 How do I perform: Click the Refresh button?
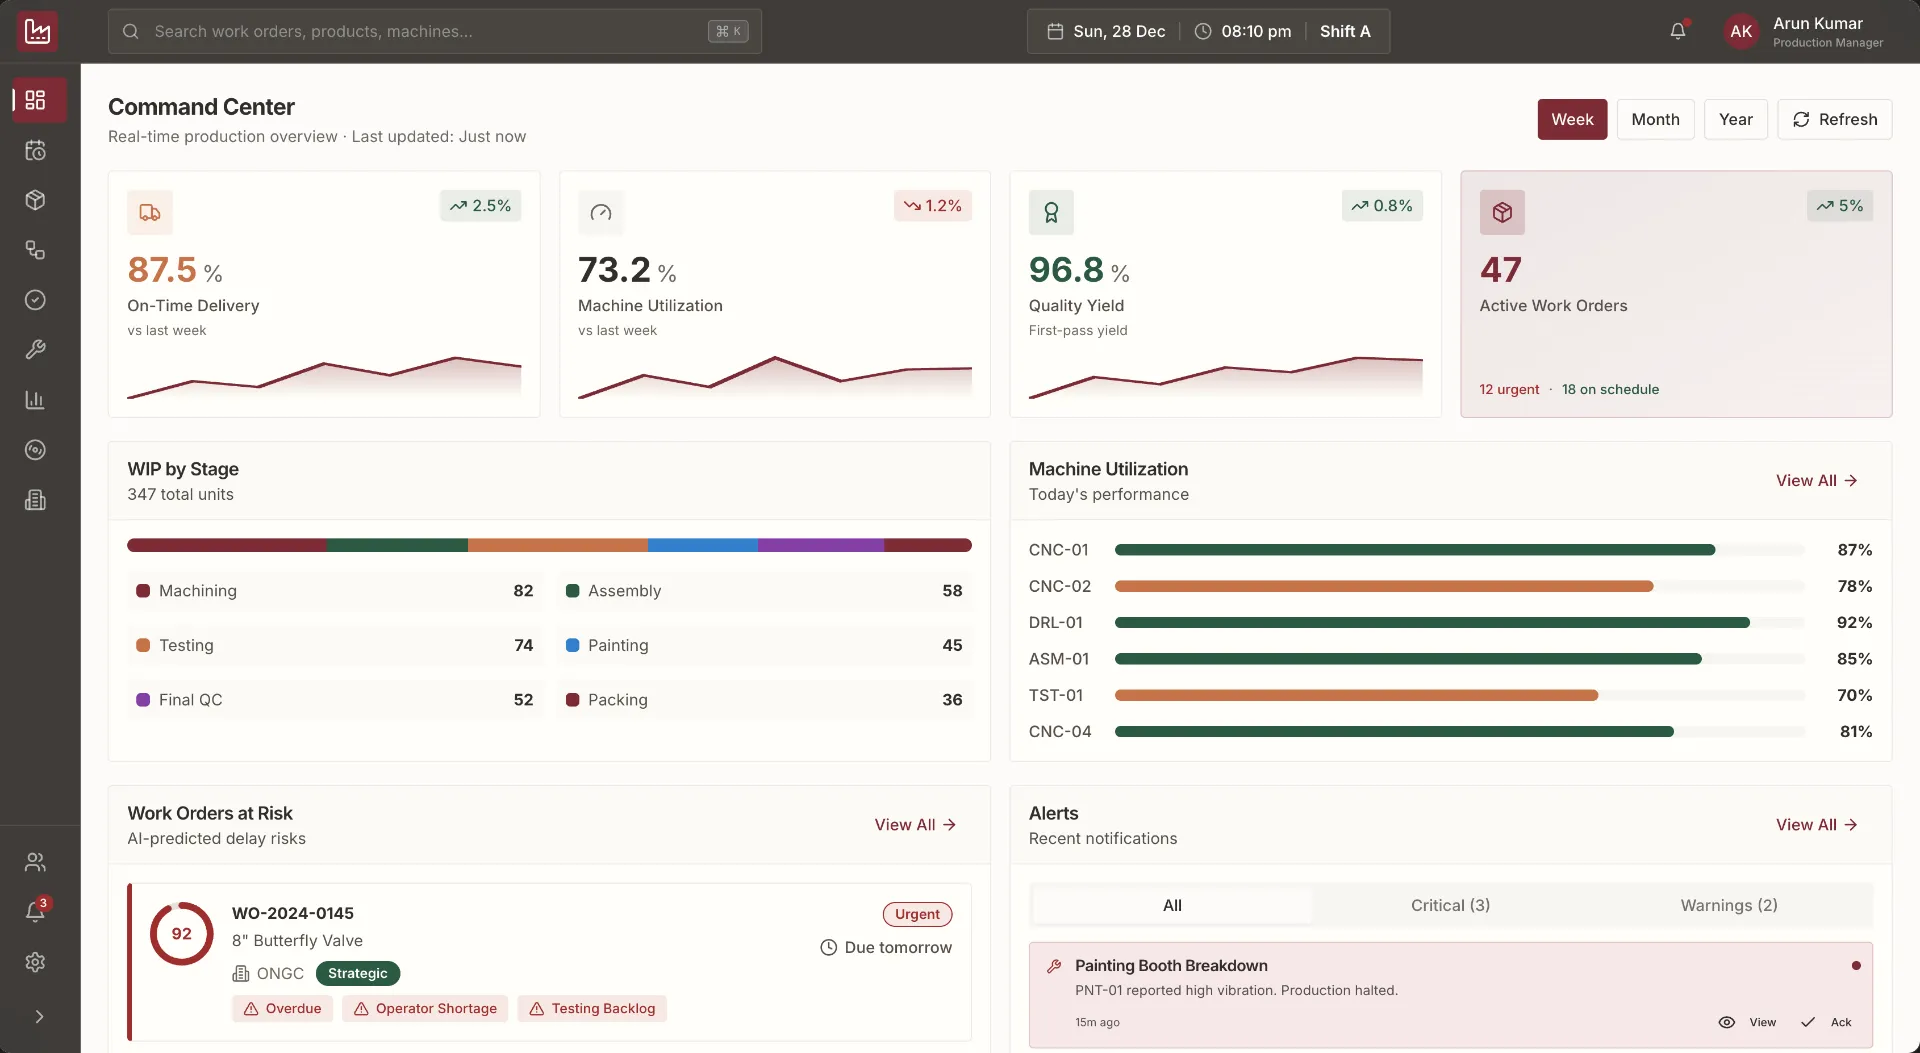click(1834, 119)
